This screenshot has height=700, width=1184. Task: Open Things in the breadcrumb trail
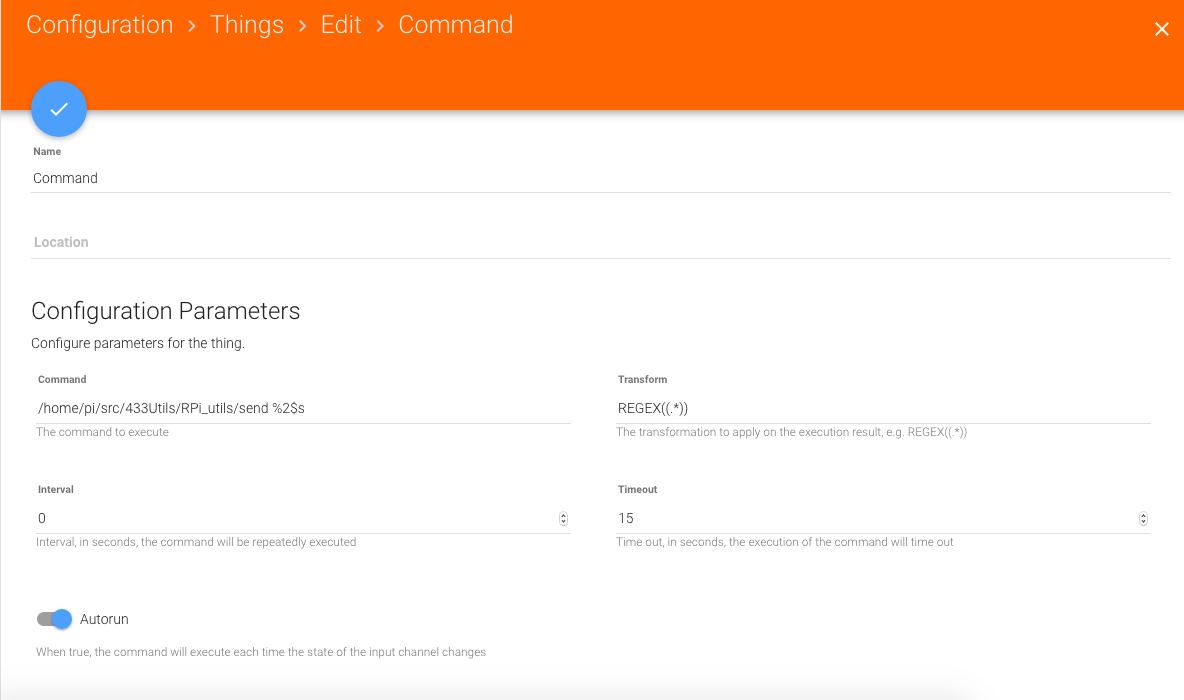(247, 25)
